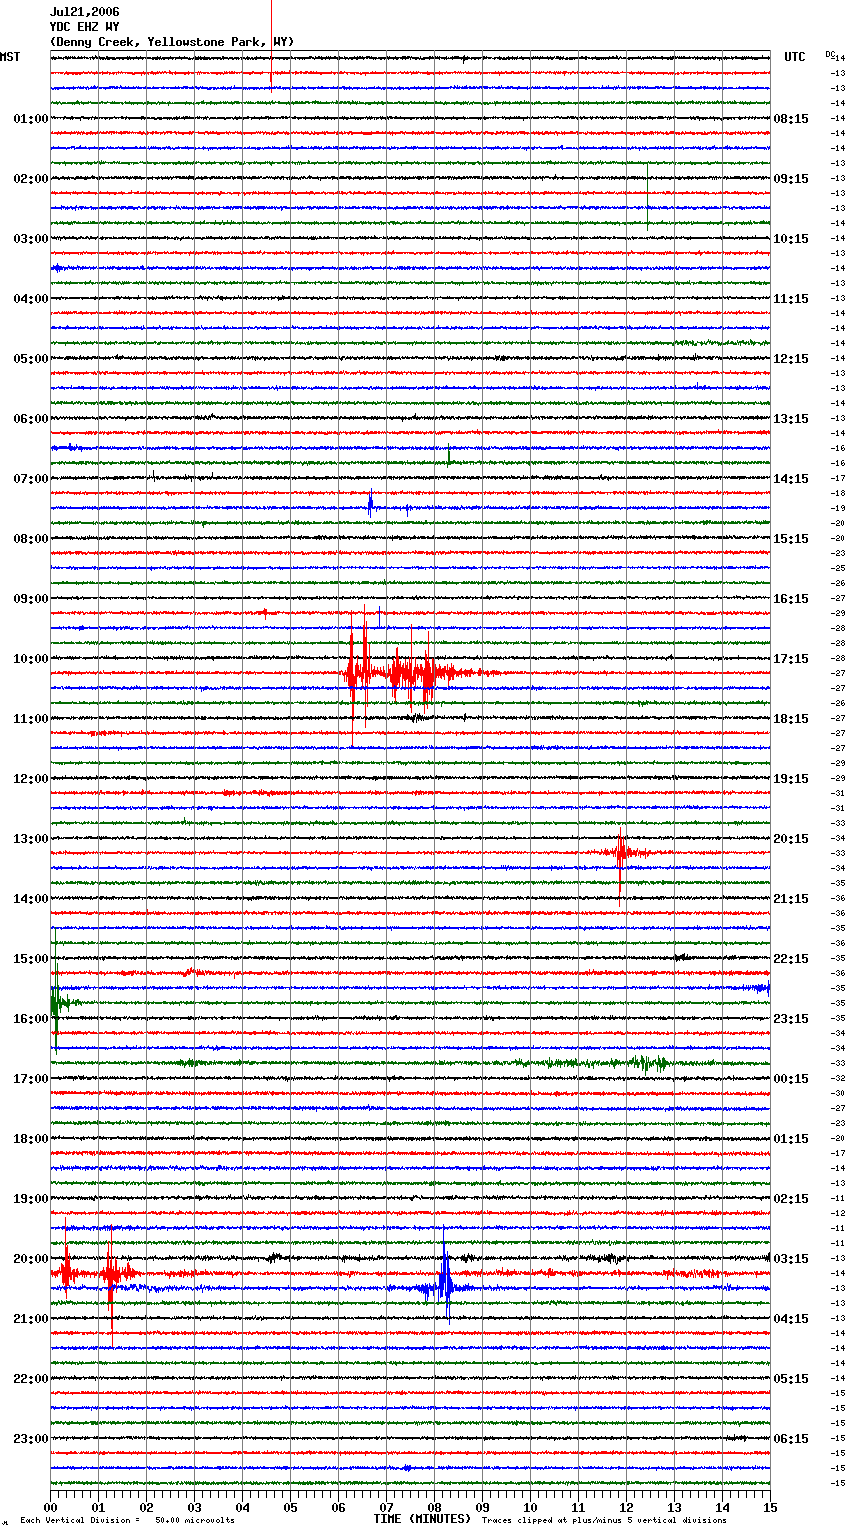The image size is (850, 1534).
Task: Click "(Denny Creek, Yellowstone Park, WY)" title
Action: coord(172,42)
